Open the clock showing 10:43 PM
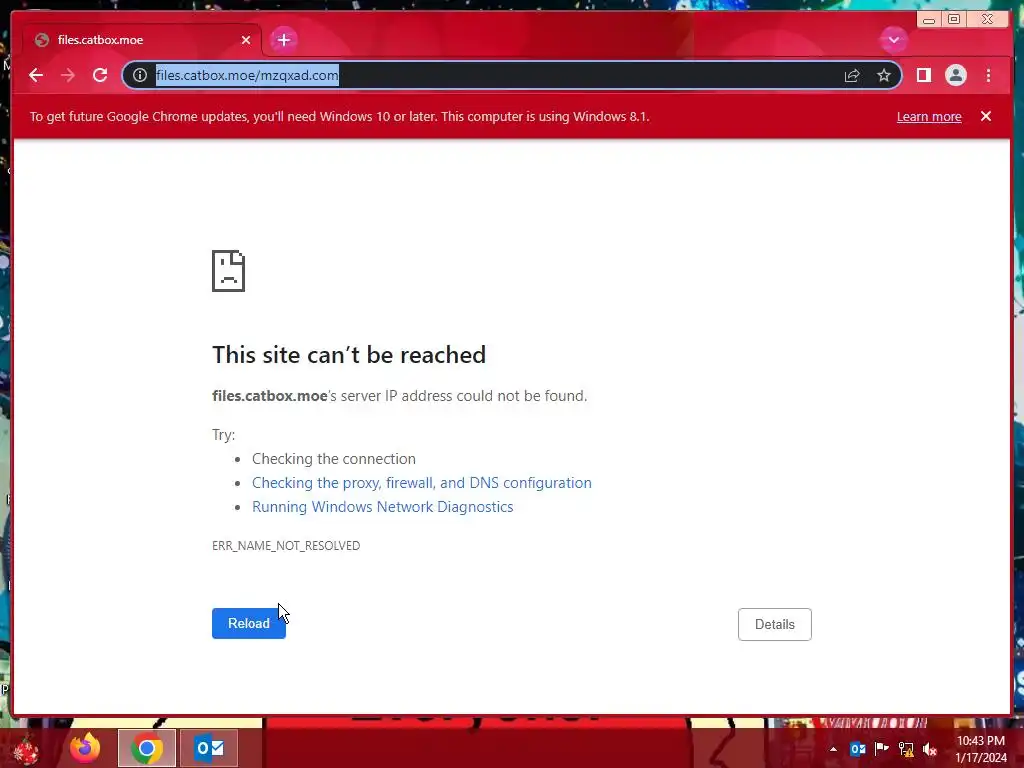Viewport: 1024px width, 768px height. [x=981, y=749]
